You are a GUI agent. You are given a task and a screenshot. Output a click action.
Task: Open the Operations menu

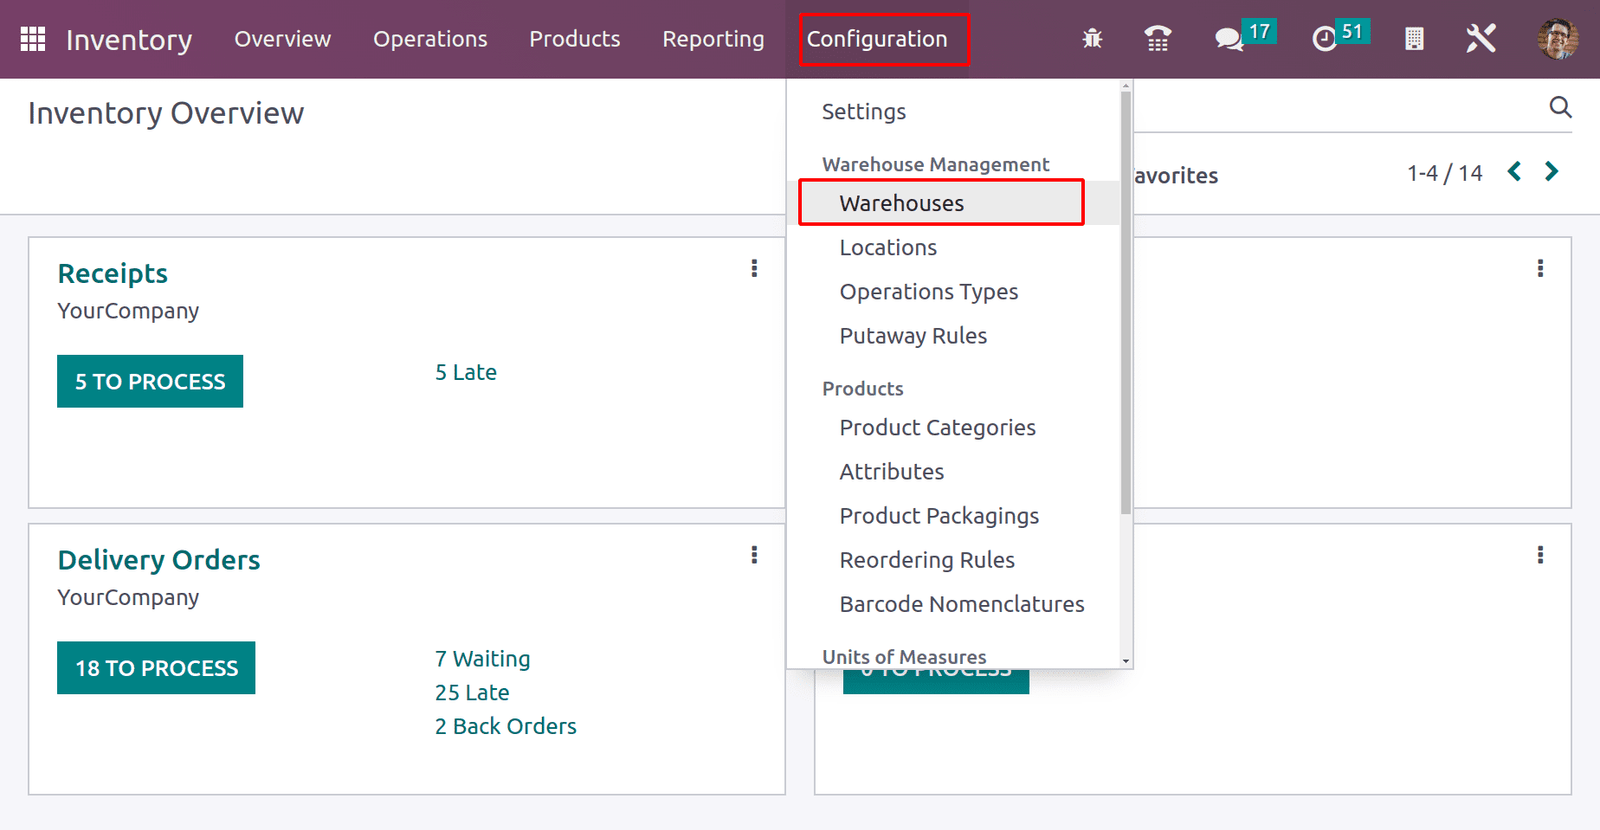430,39
